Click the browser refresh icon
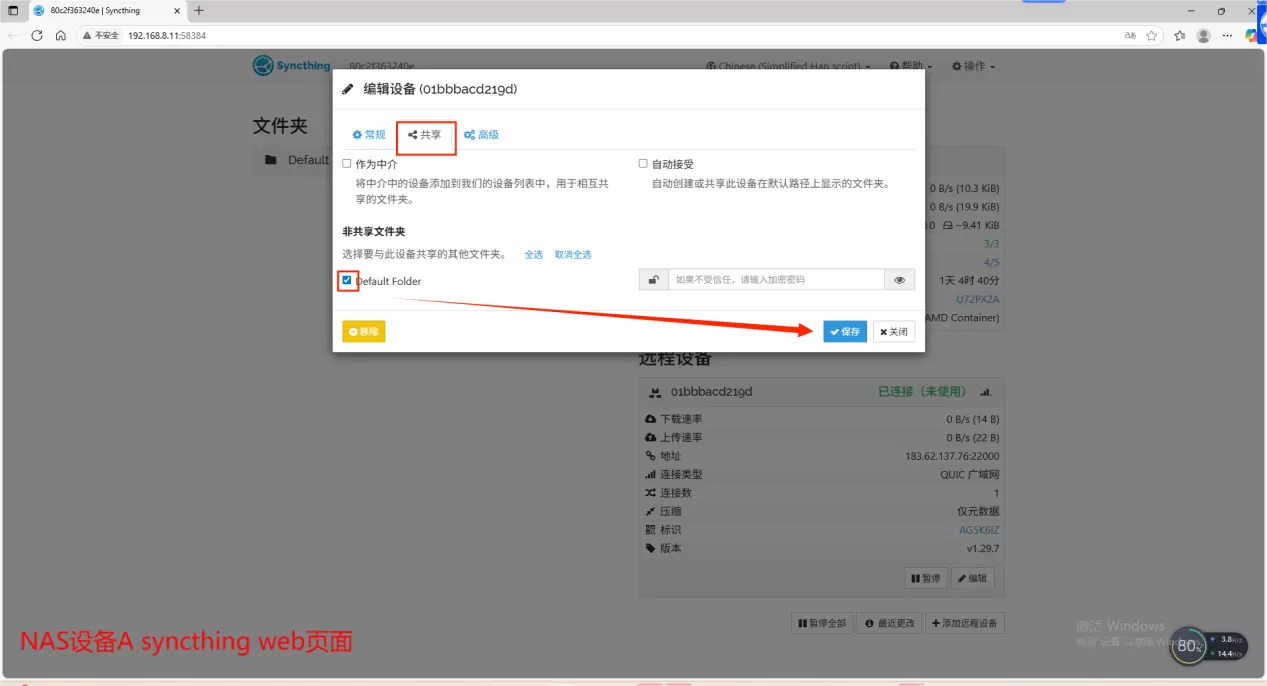 click(37, 35)
